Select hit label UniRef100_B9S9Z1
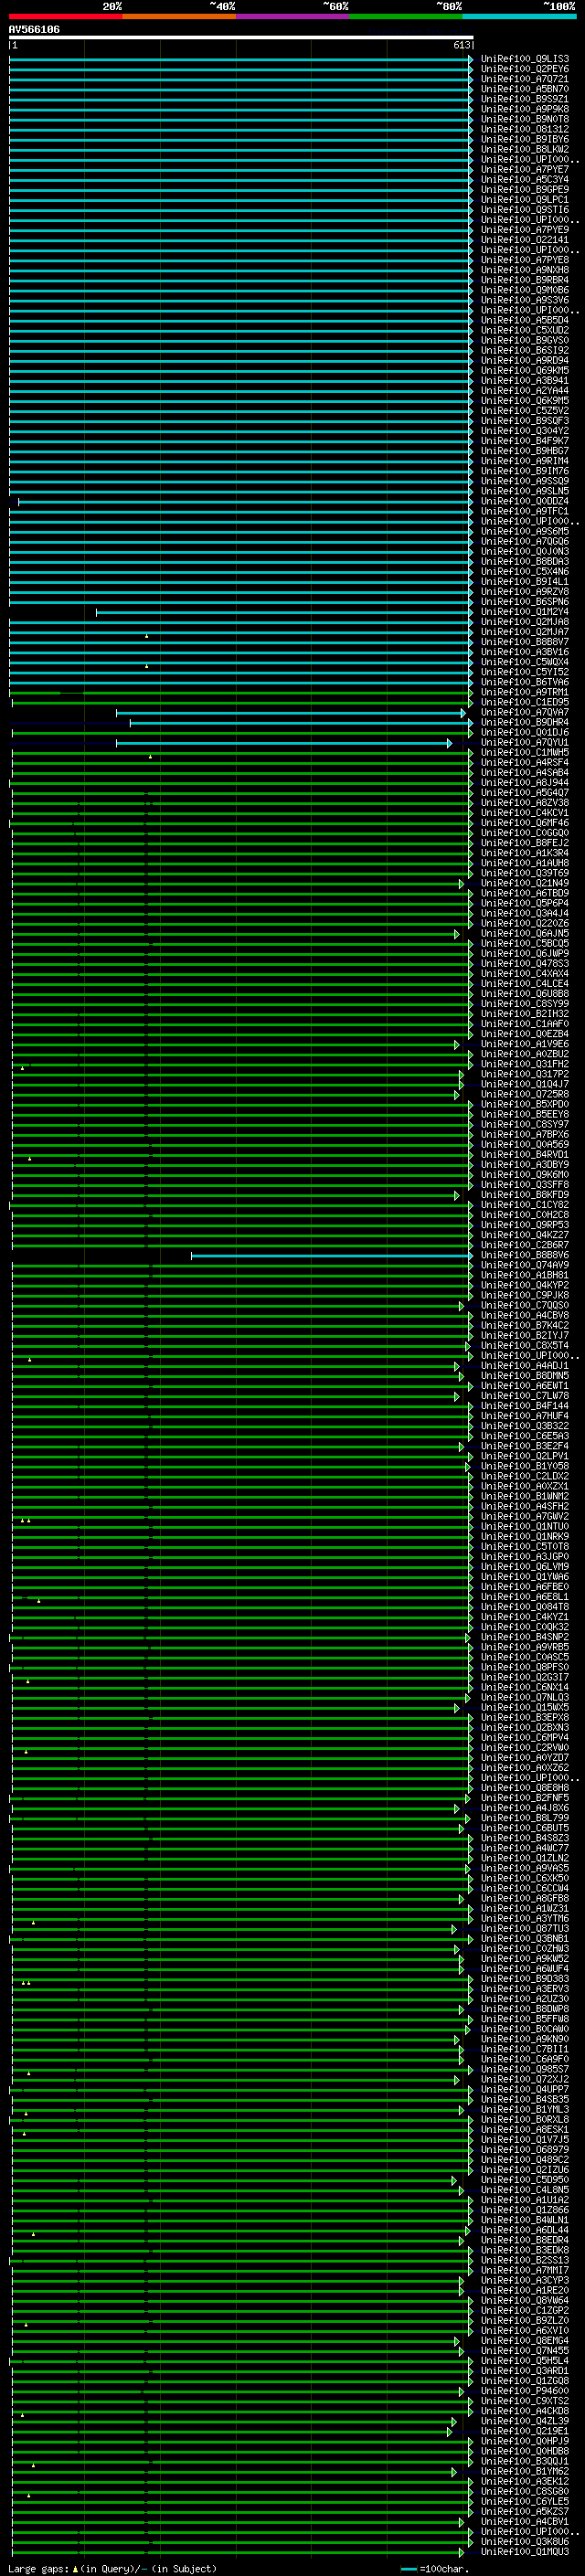 (524, 99)
